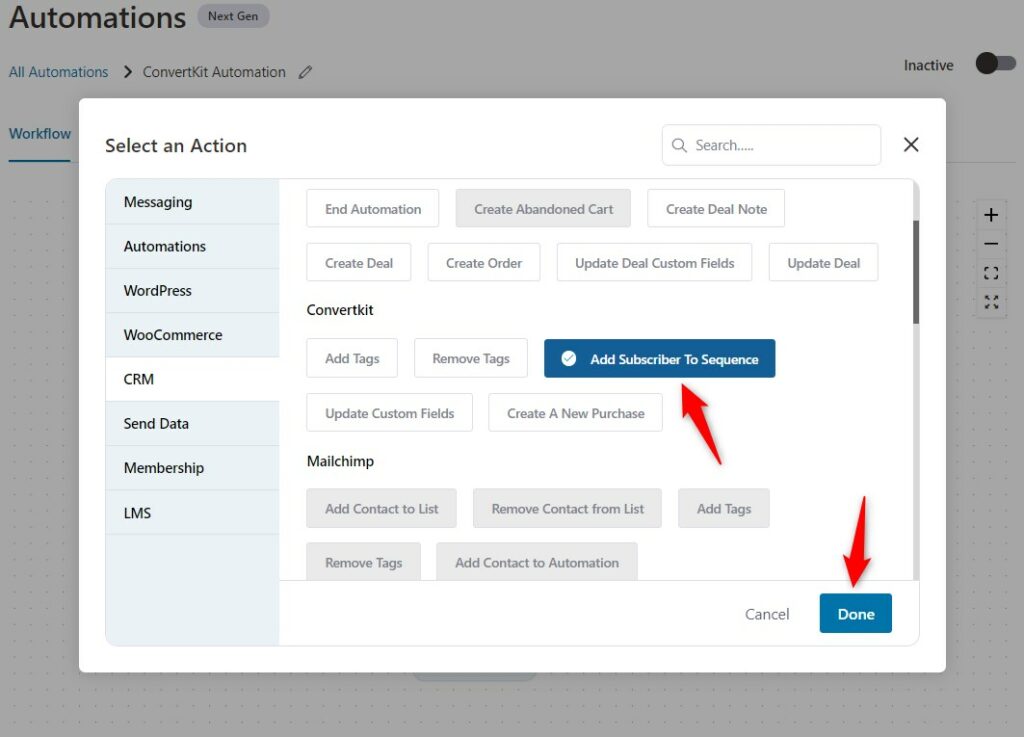The height and width of the screenshot is (737, 1024).
Task: Go back to All Automations
Action: 58,72
